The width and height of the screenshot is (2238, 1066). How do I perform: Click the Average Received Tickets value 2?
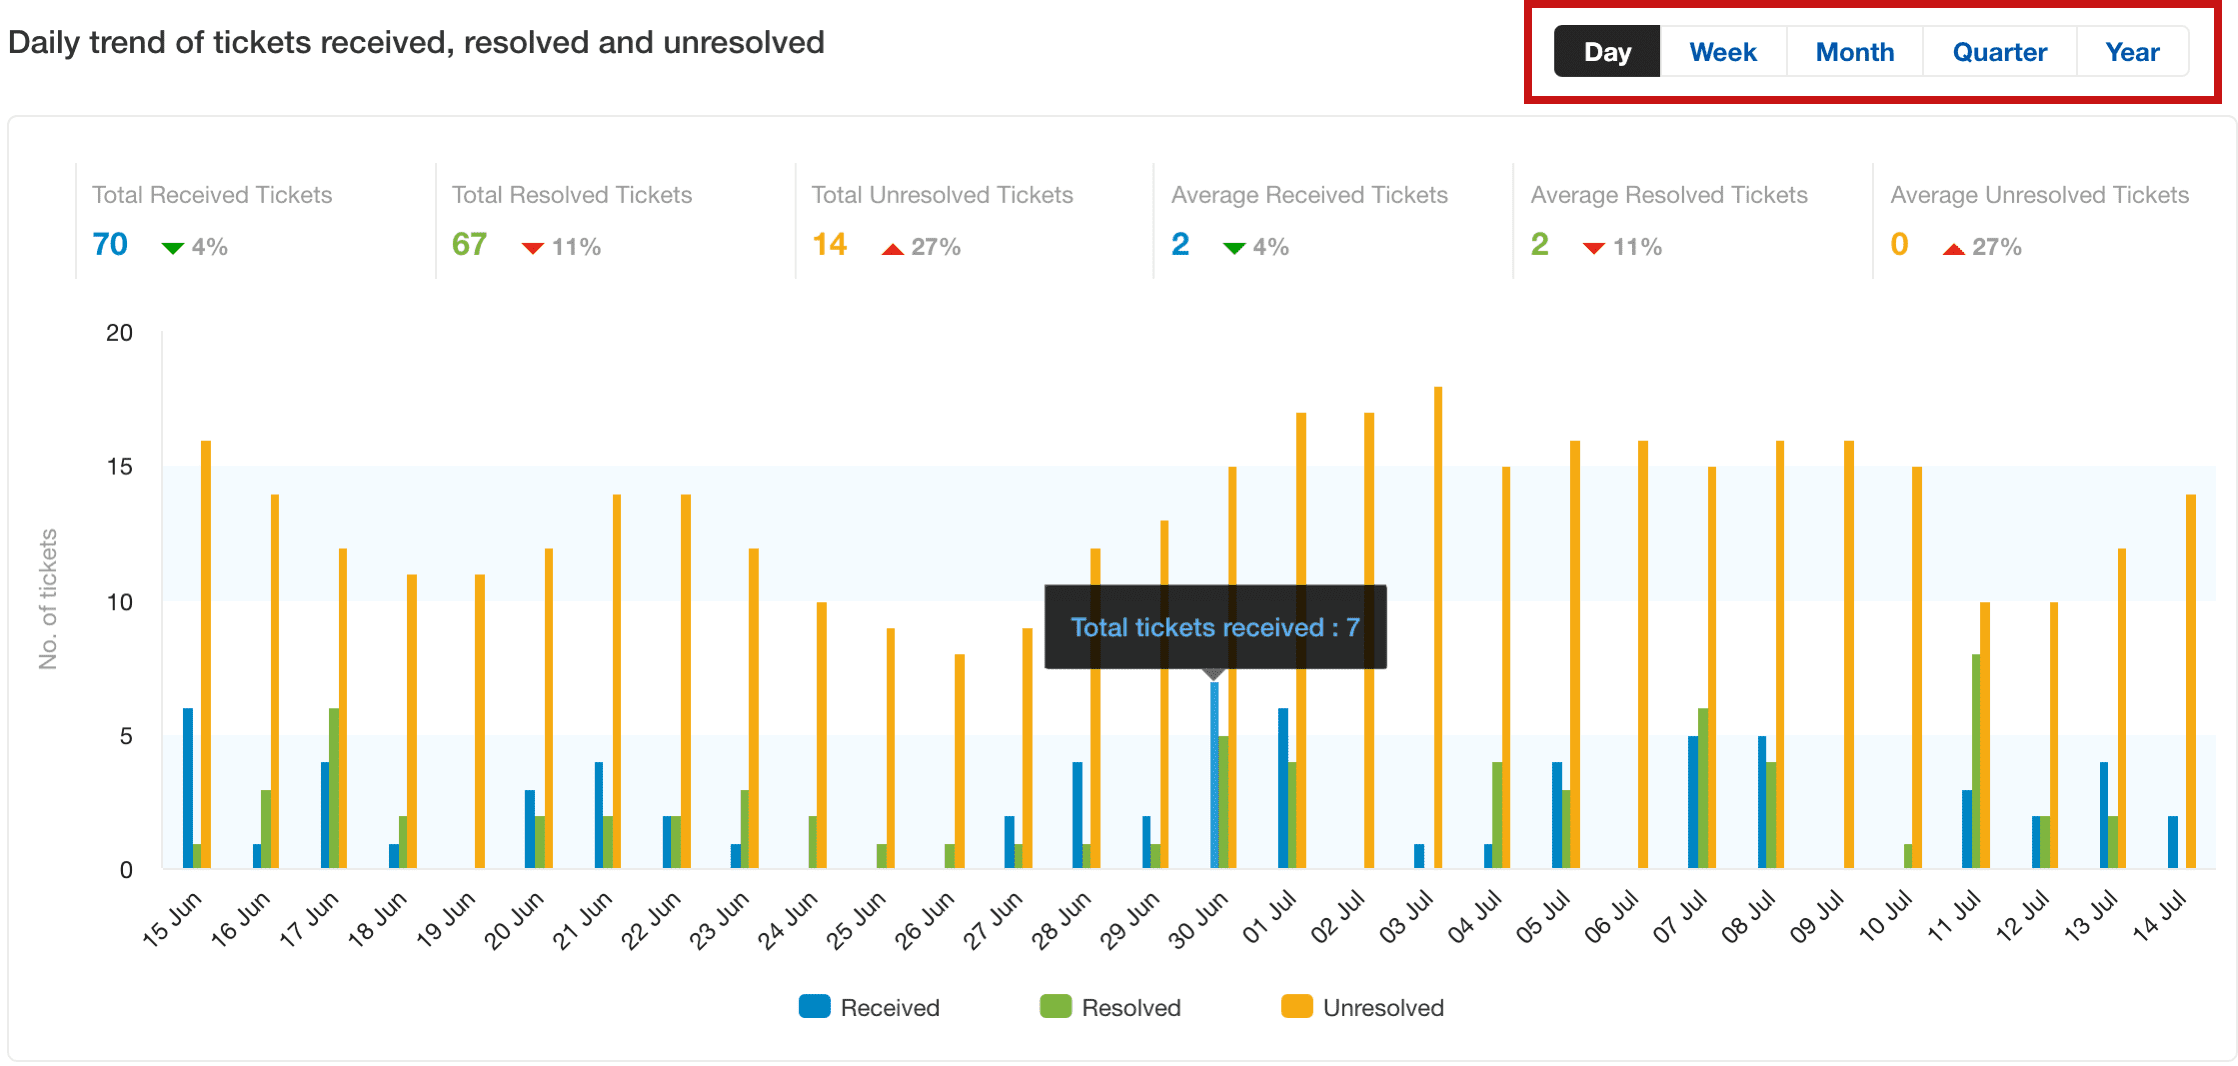(1180, 244)
